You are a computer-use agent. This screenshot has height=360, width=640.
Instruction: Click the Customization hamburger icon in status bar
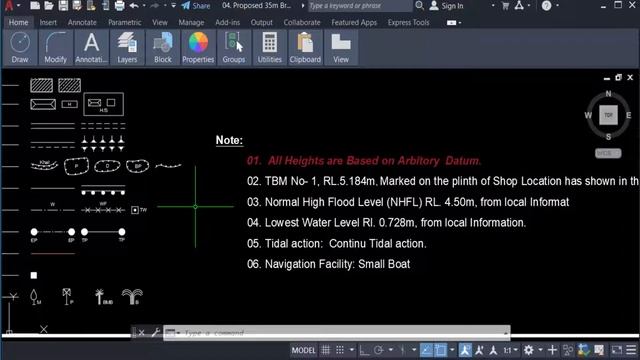click(x=631, y=350)
